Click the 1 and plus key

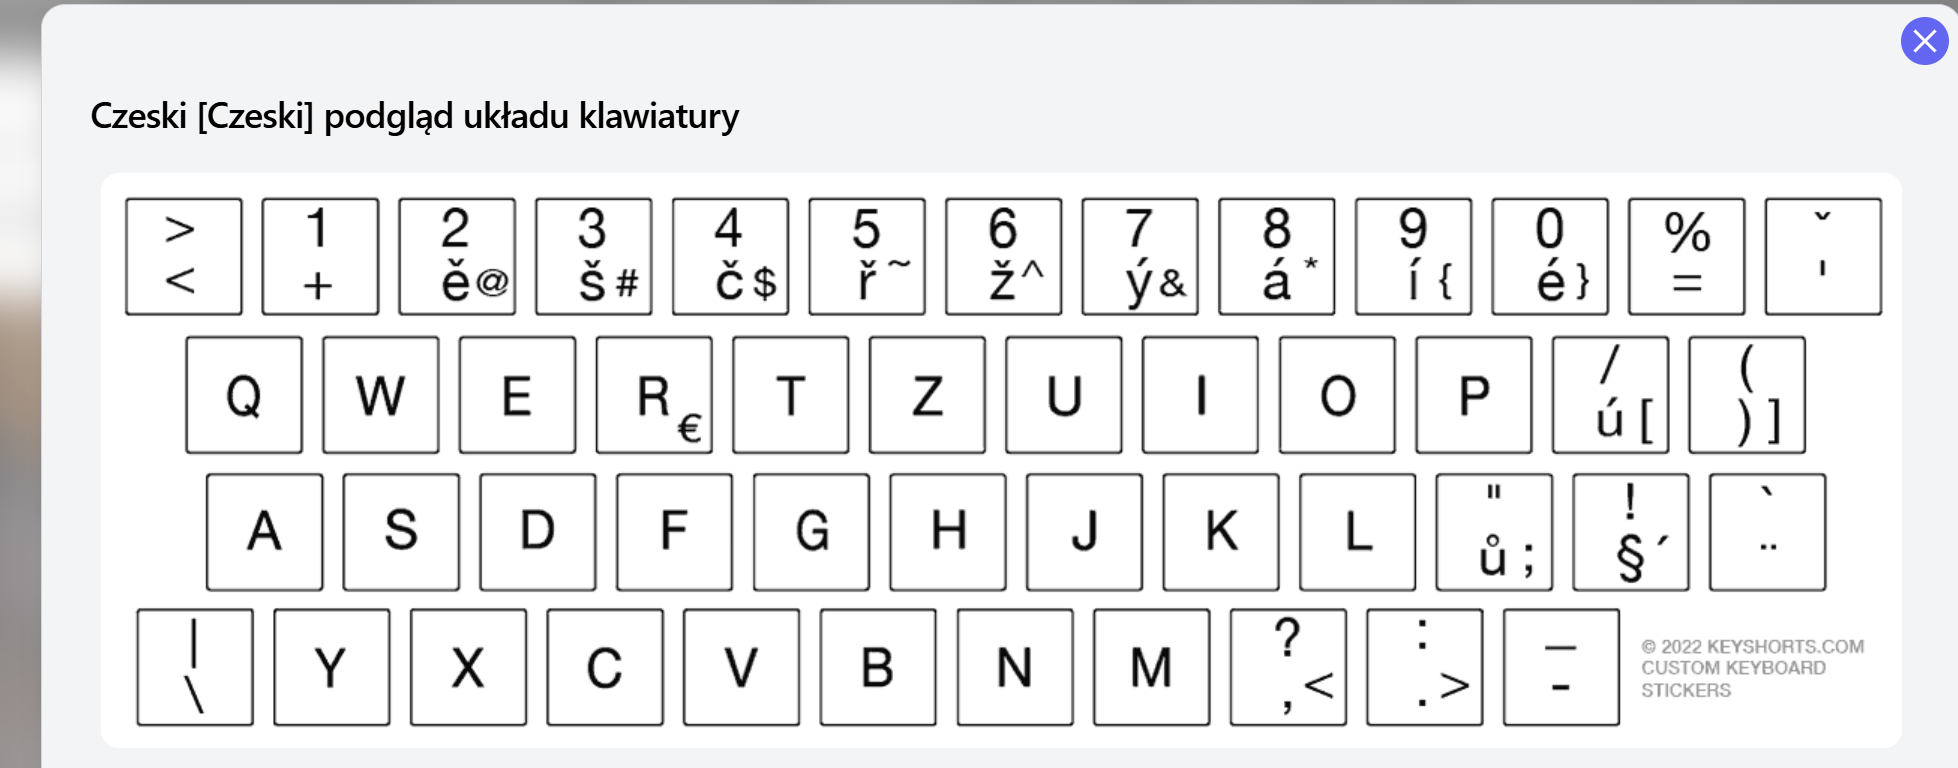320,257
